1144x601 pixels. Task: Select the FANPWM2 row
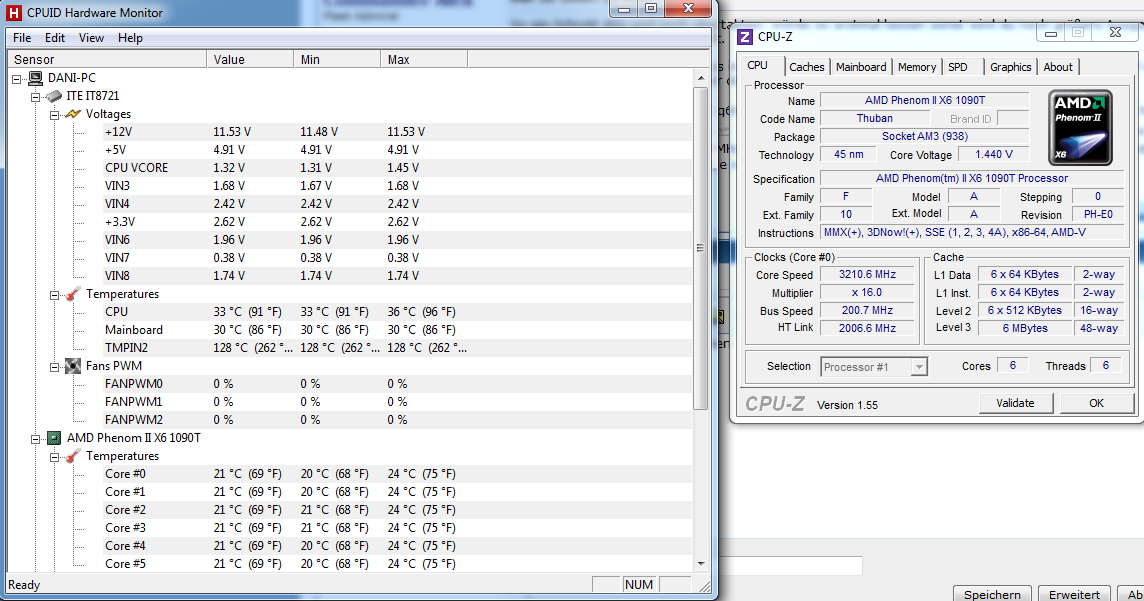(398, 419)
